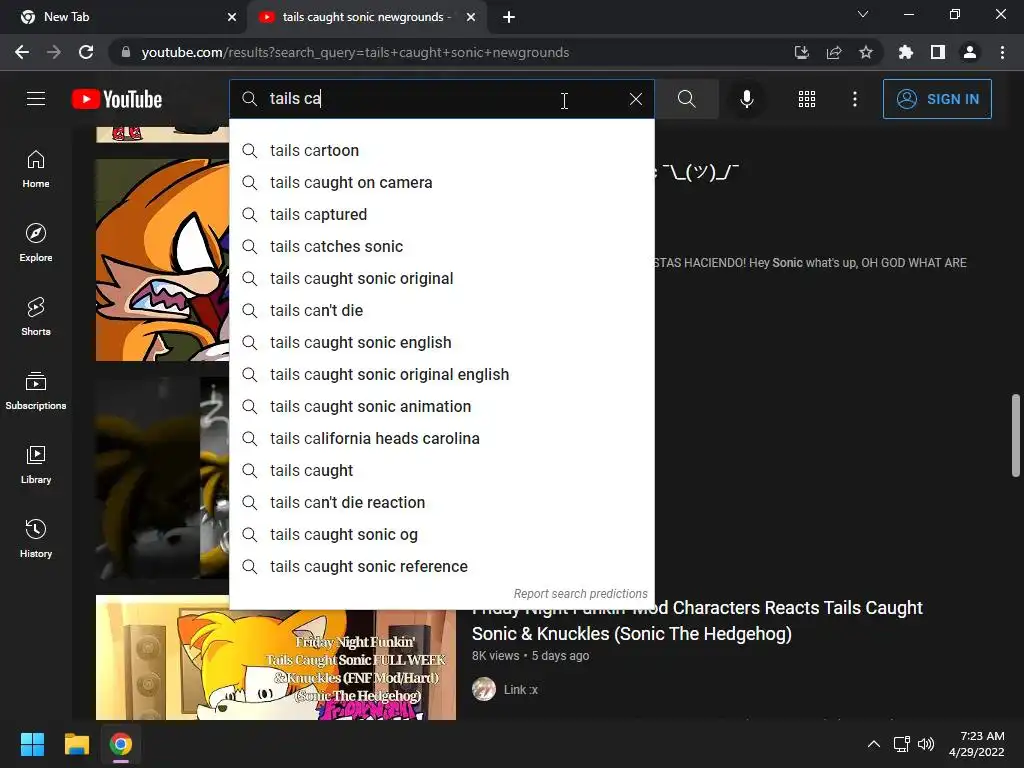Click 'Report search predictions' link

pos(581,594)
